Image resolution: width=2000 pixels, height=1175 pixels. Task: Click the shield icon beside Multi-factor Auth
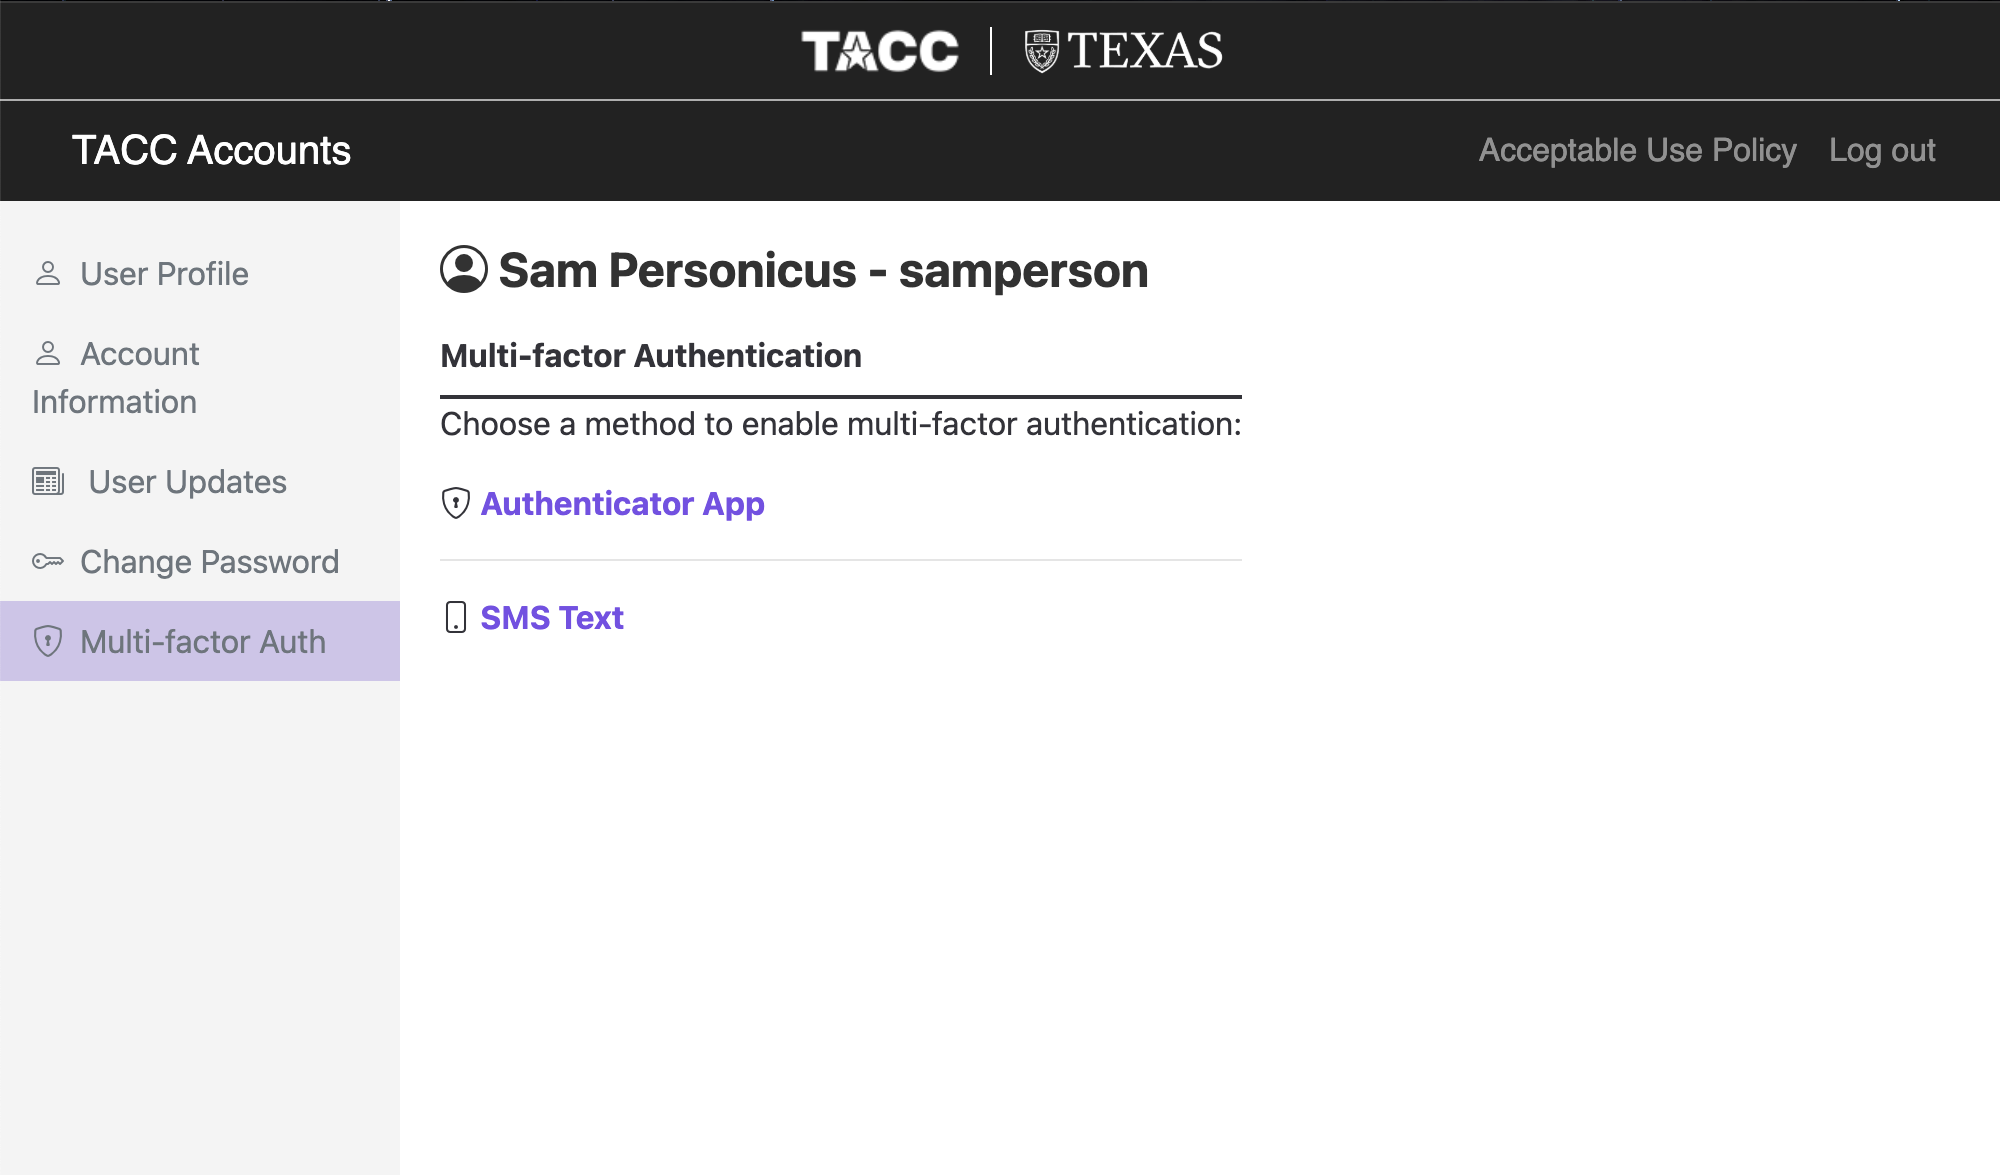pyautogui.click(x=48, y=641)
